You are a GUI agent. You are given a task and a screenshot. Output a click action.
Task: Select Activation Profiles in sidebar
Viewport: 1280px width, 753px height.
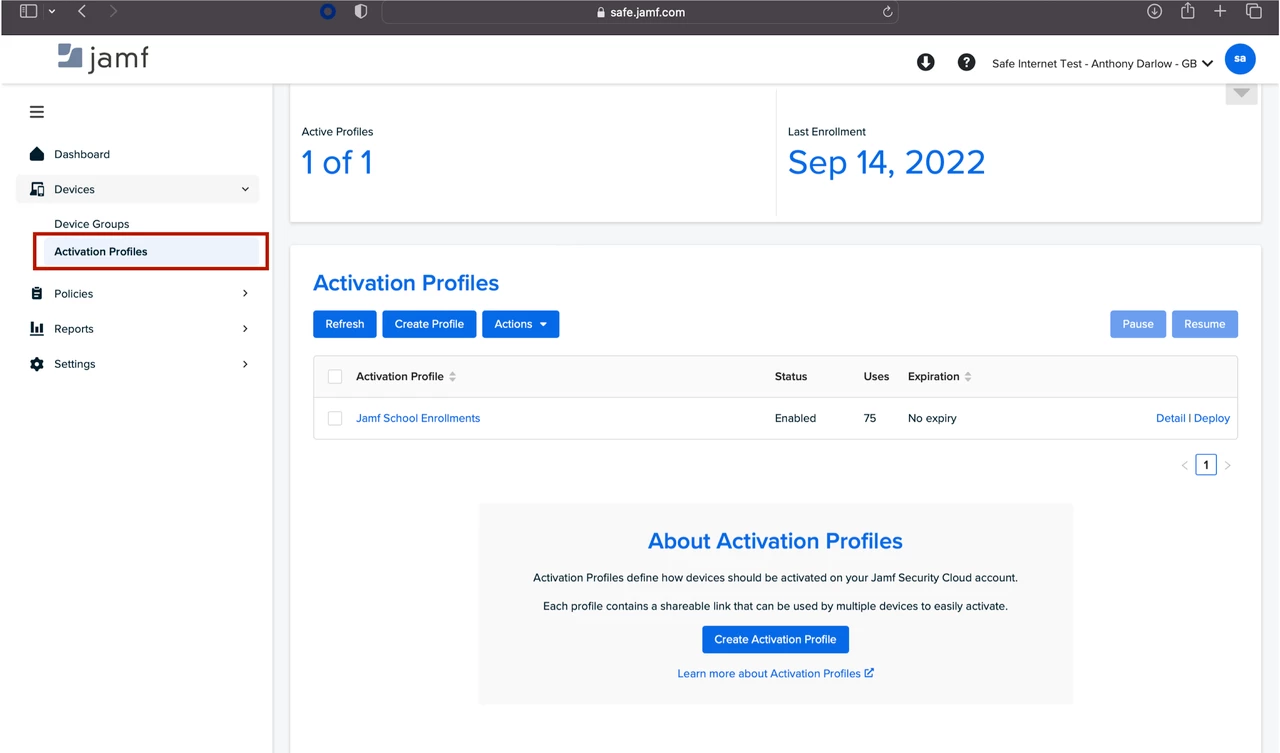coord(151,252)
